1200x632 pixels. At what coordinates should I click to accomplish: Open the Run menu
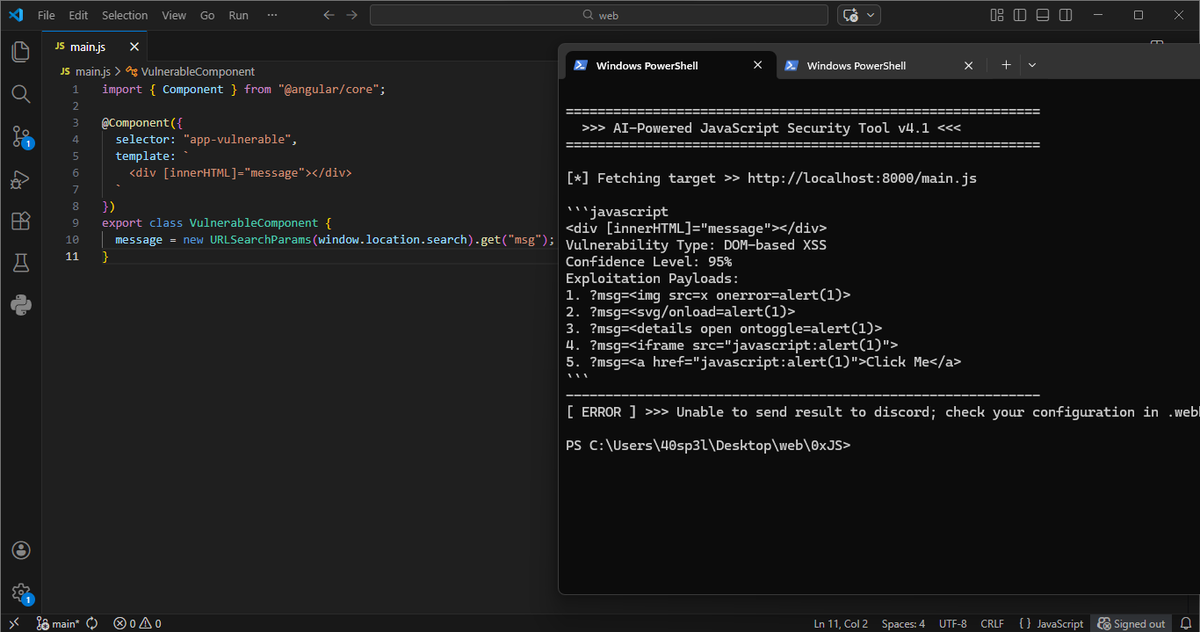[x=238, y=15]
